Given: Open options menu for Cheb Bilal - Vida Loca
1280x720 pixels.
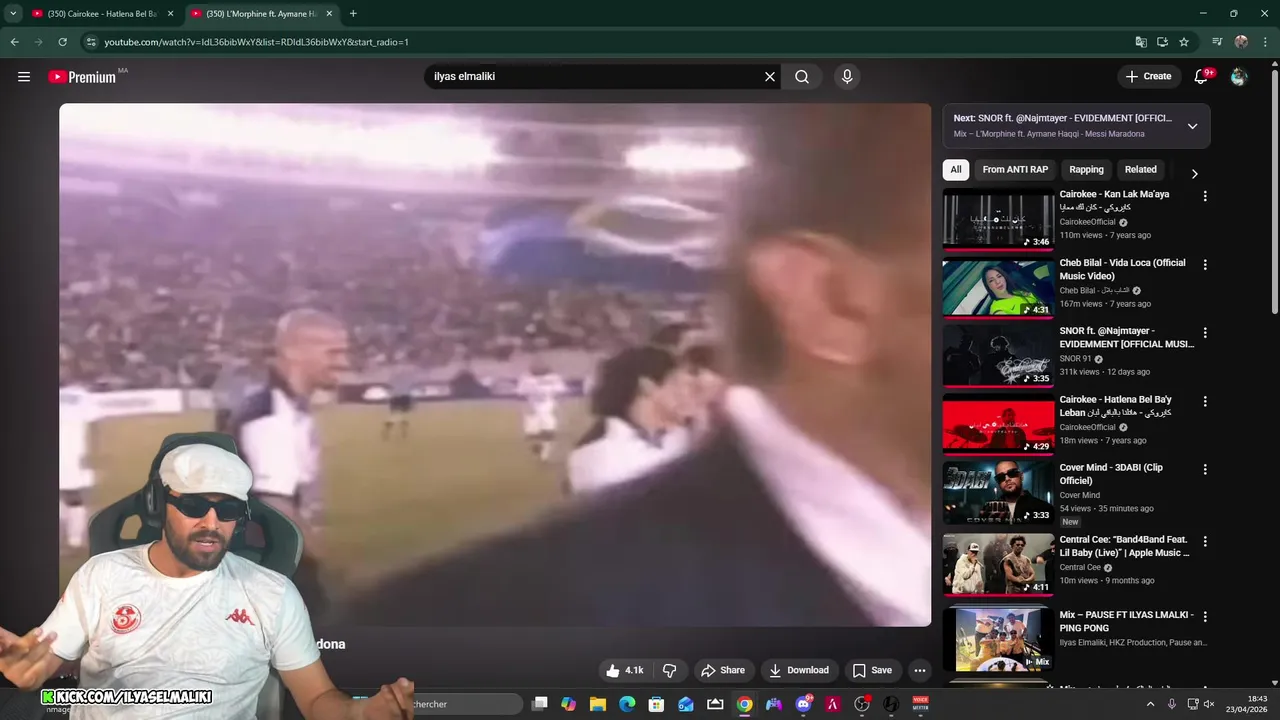Looking at the screenshot, I should [1205, 265].
